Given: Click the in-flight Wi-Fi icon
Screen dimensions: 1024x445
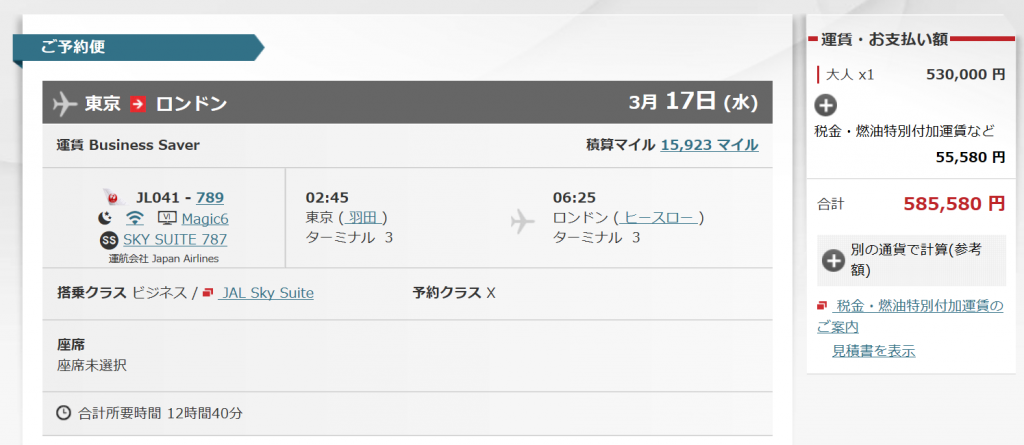Looking at the screenshot, I should tap(134, 218).
